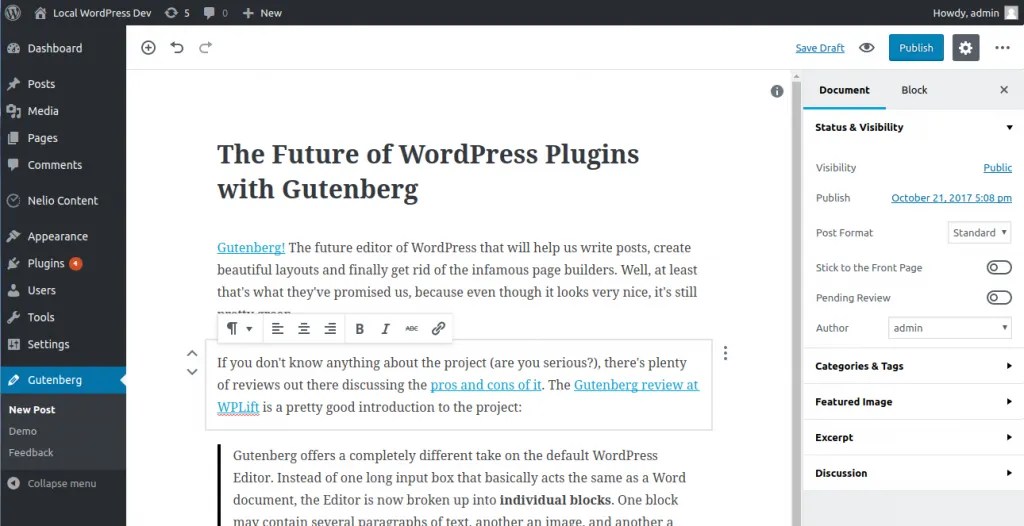This screenshot has width=1024, height=526.
Task: Open Tools in the admin menu
Action: (x=63, y=317)
